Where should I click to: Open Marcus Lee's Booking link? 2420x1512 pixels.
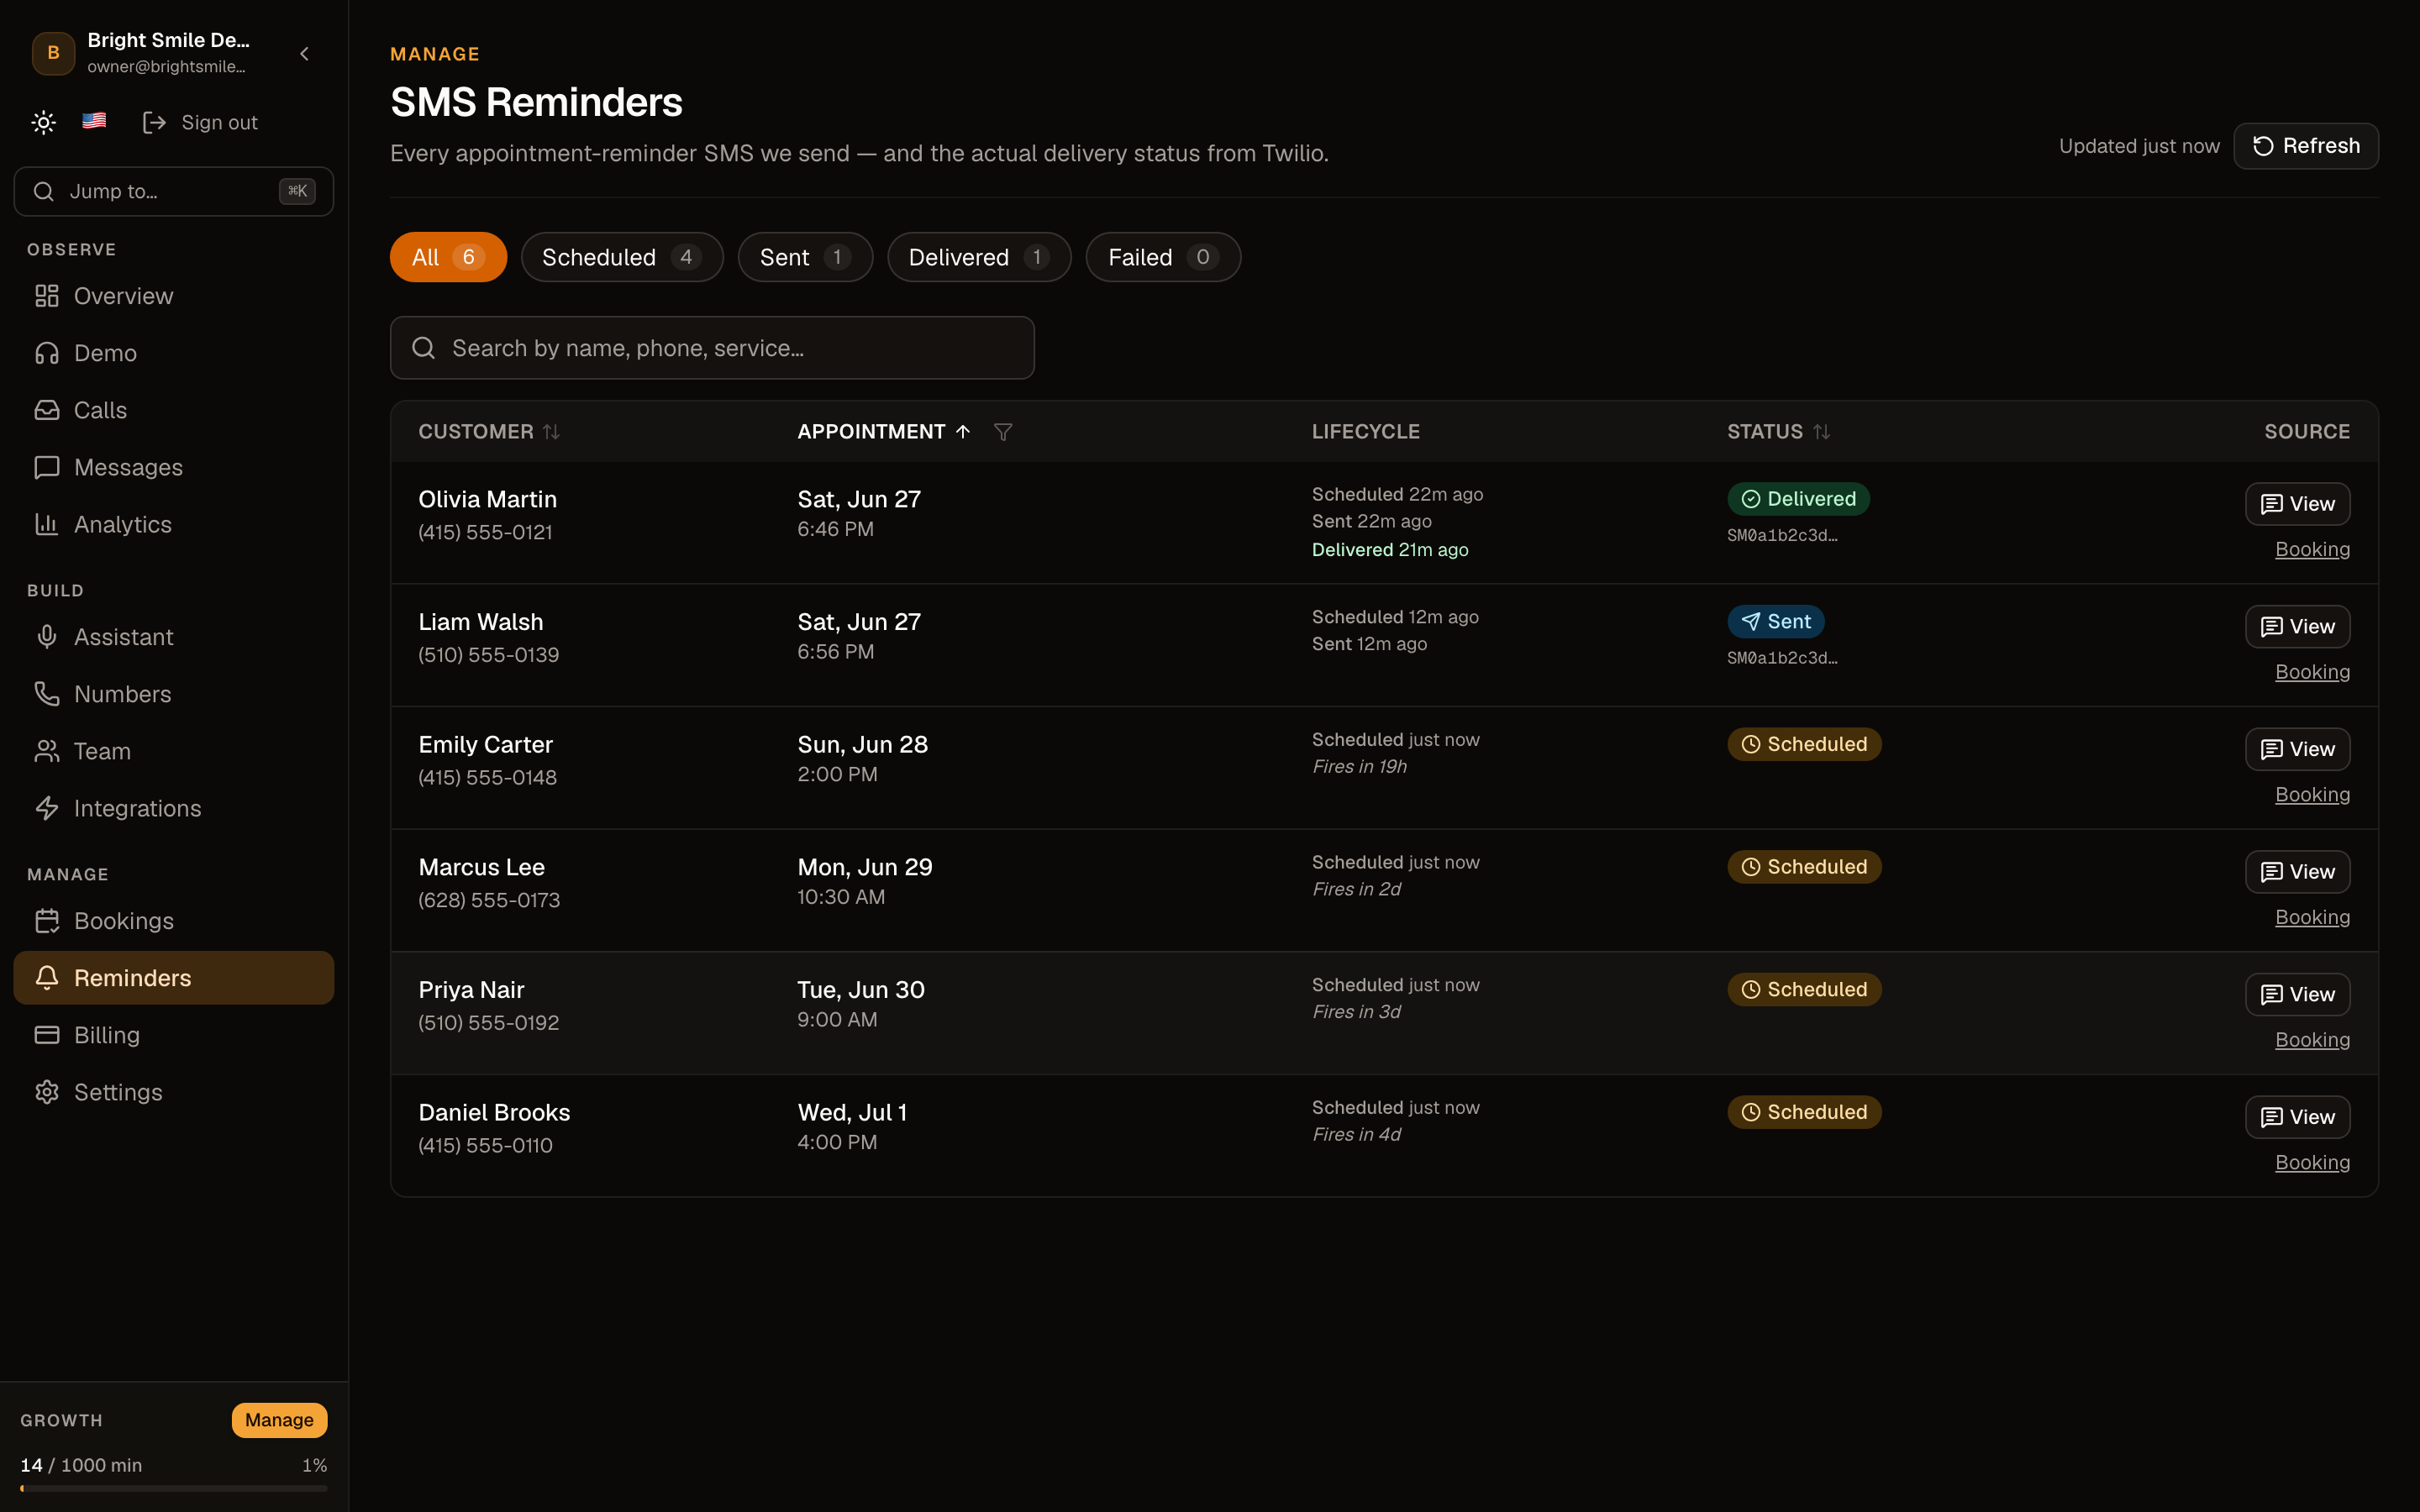[x=2312, y=917]
